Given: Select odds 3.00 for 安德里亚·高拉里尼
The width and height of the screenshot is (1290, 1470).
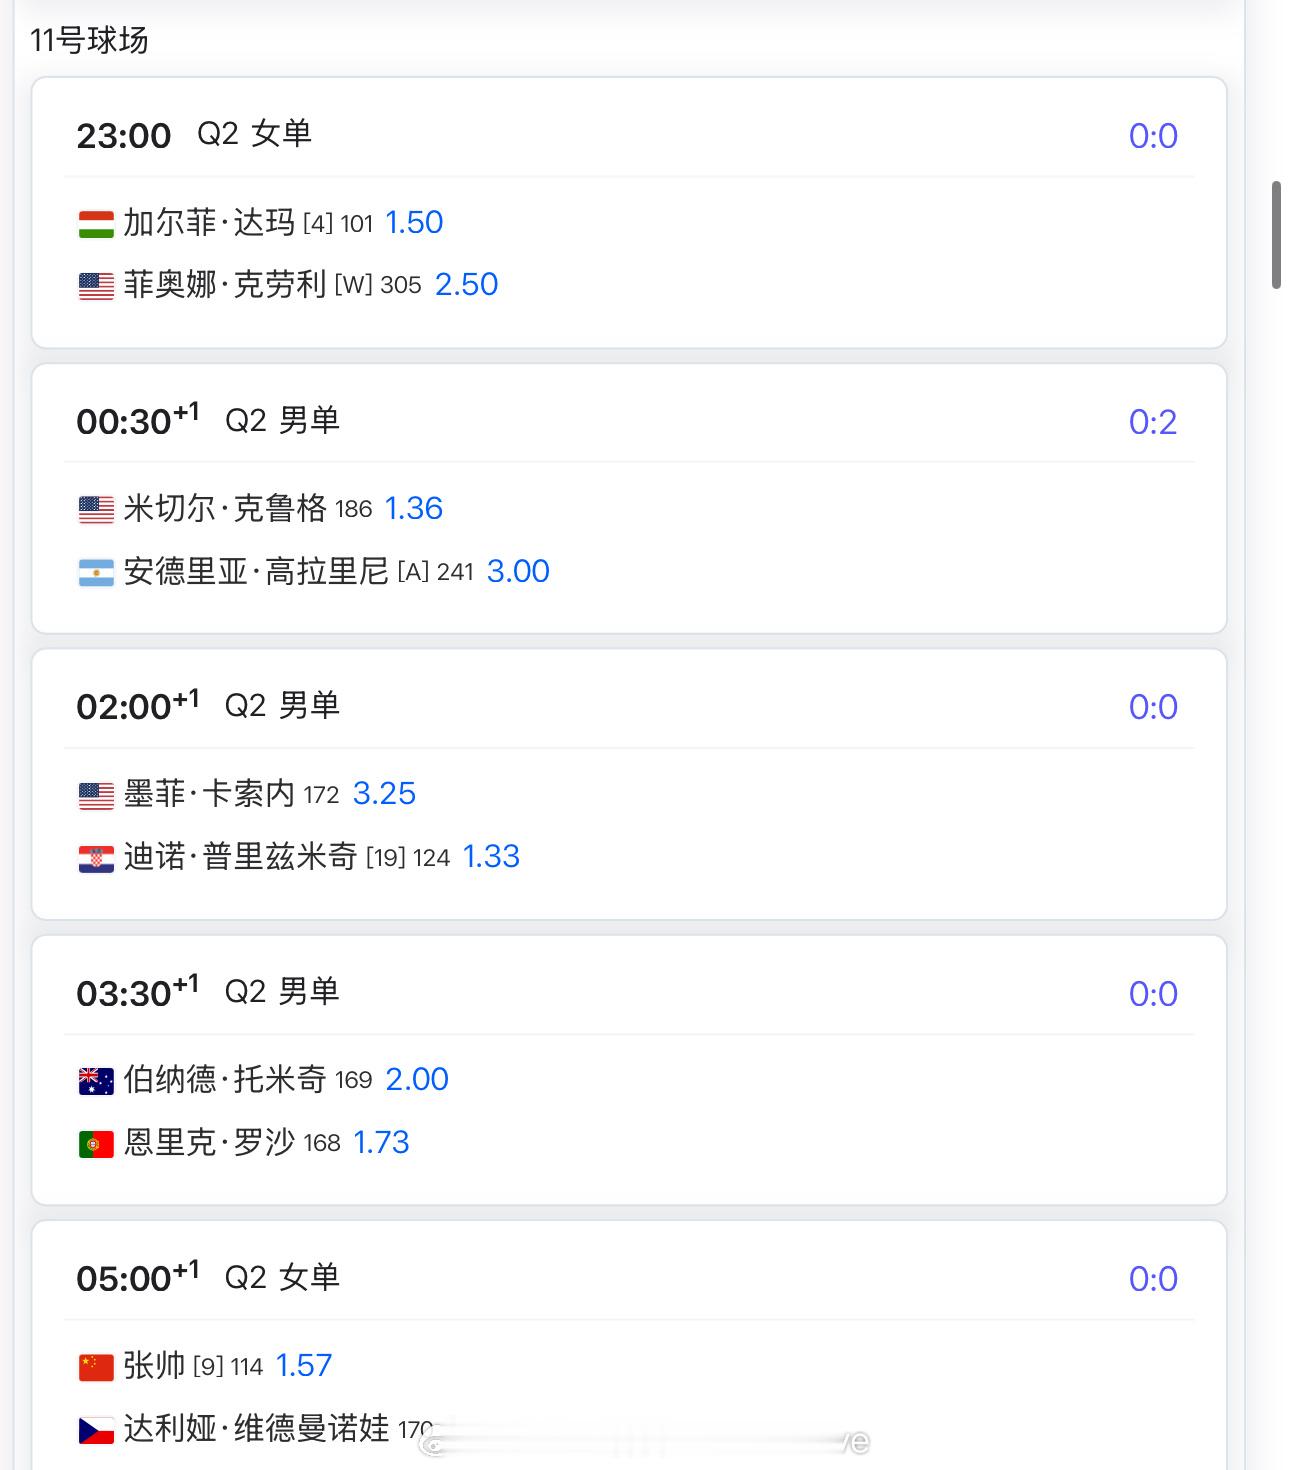Looking at the screenshot, I should 518,571.
